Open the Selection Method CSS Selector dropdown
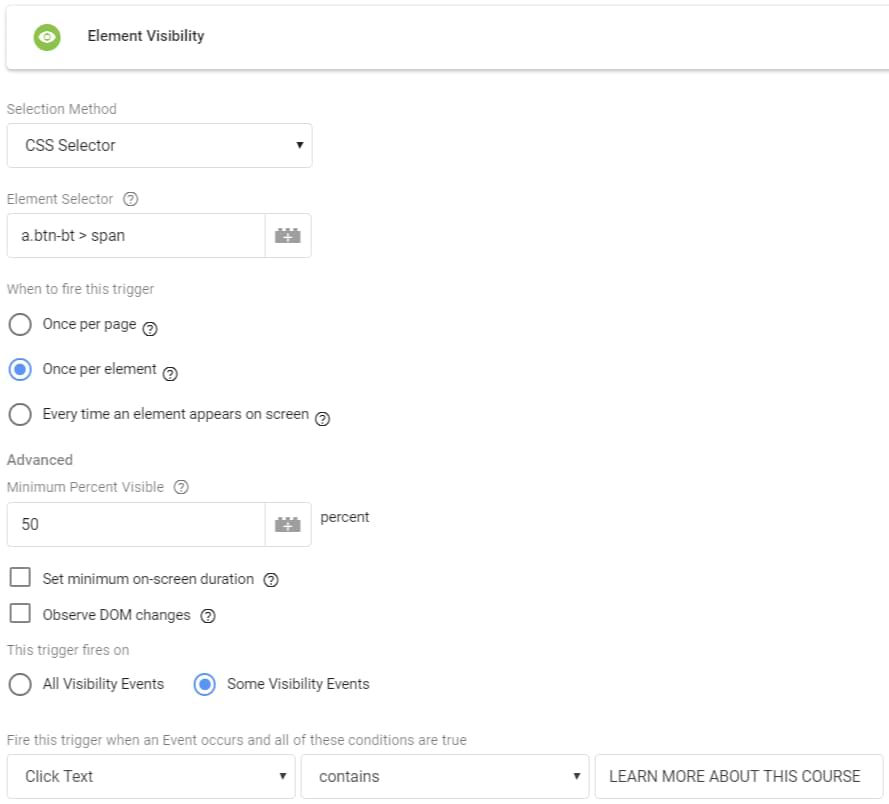This screenshot has height=804, width=889. click(x=159, y=146)
